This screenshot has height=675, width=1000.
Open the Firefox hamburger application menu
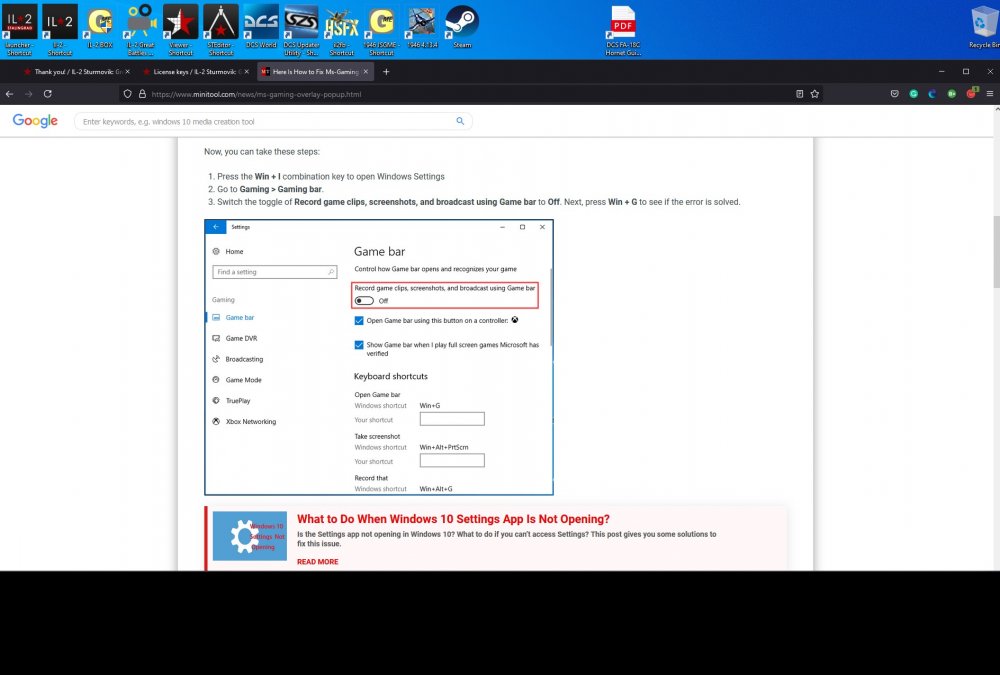point(989,93)
